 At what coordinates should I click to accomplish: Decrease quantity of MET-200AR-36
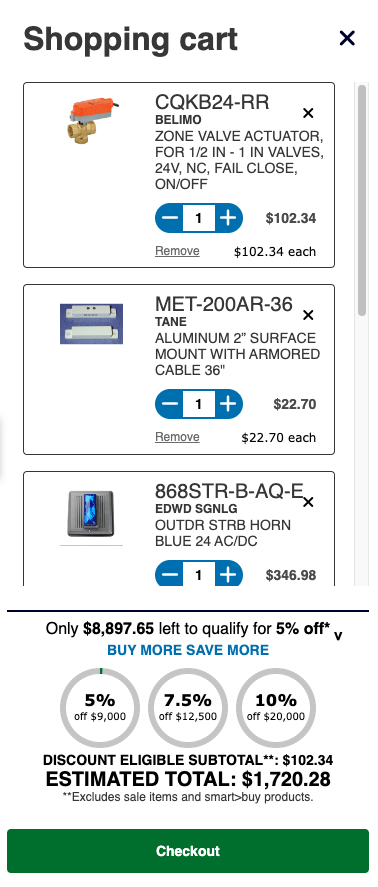pyautogui.click(x=169, y=404)
